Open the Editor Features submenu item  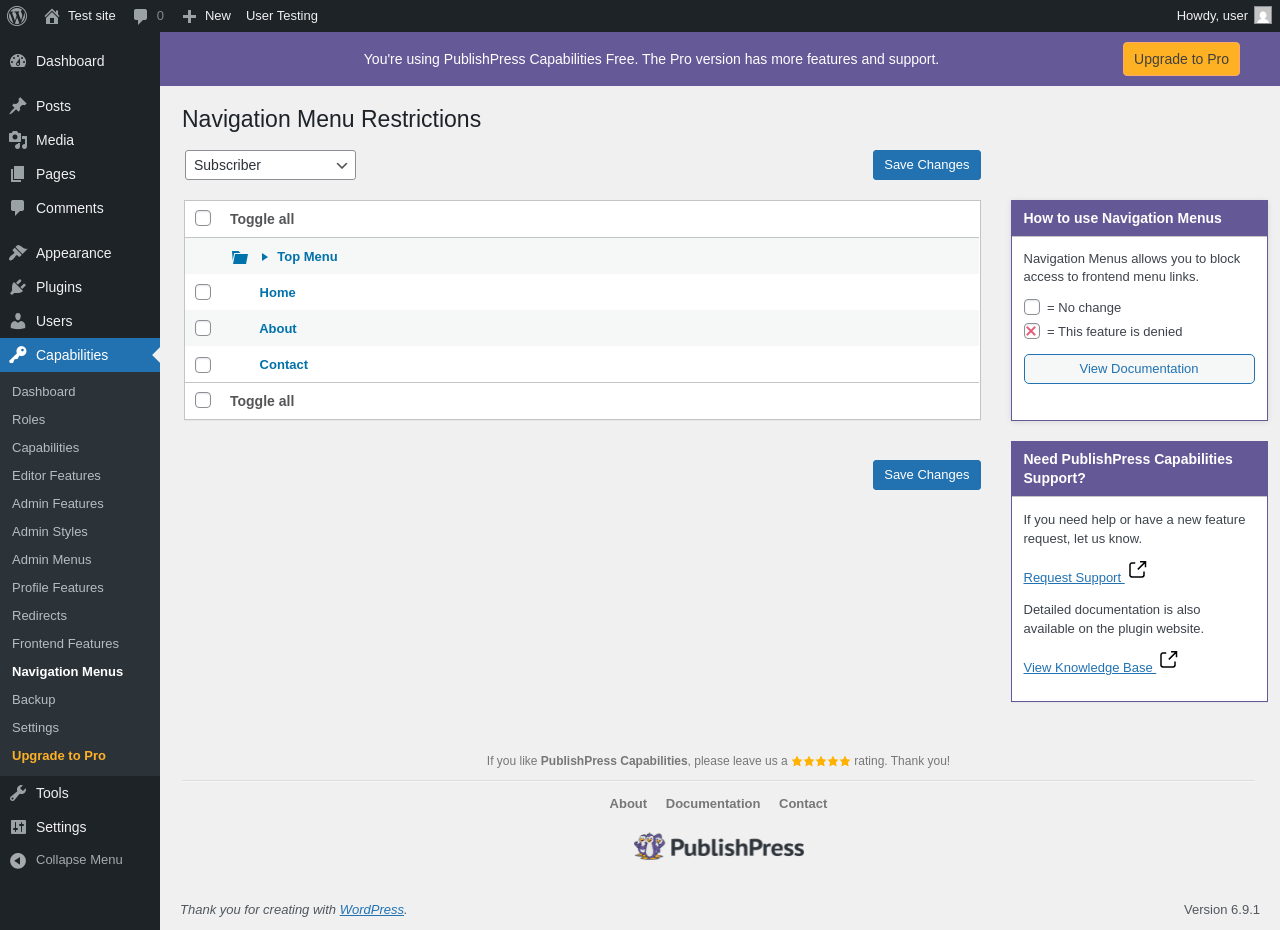[56, 476]
